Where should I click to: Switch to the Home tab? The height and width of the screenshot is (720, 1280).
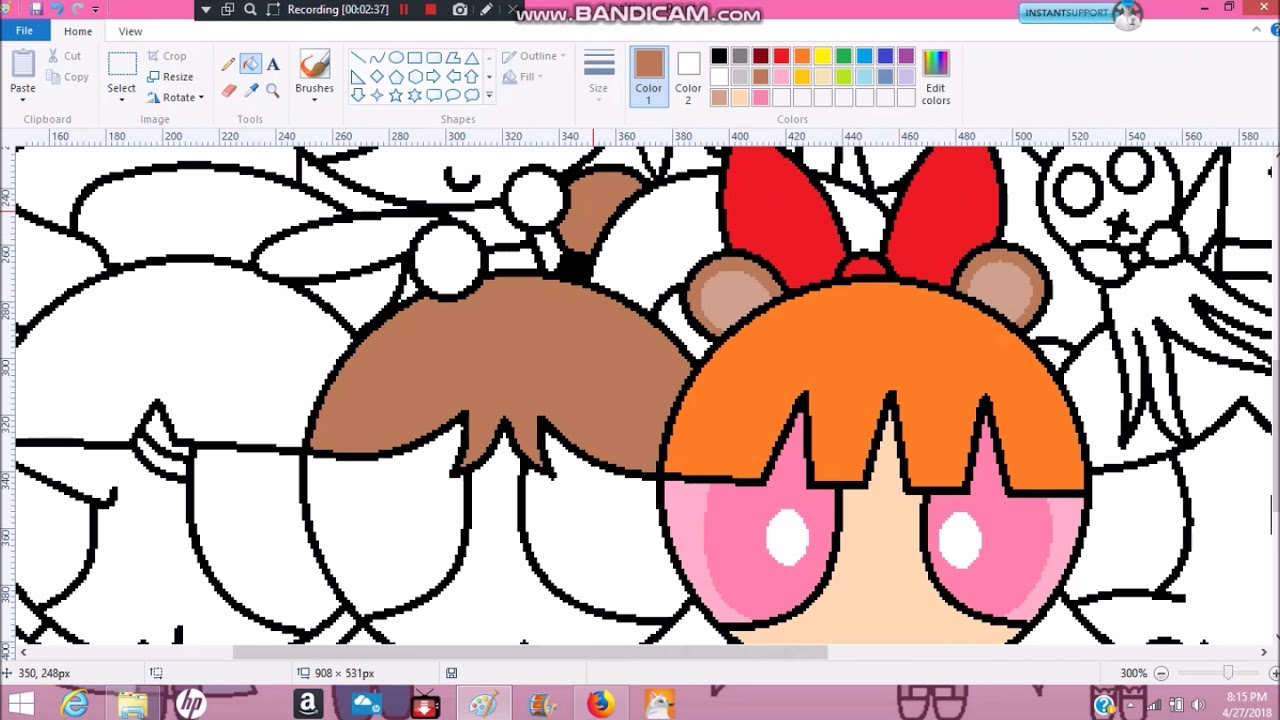78,31
